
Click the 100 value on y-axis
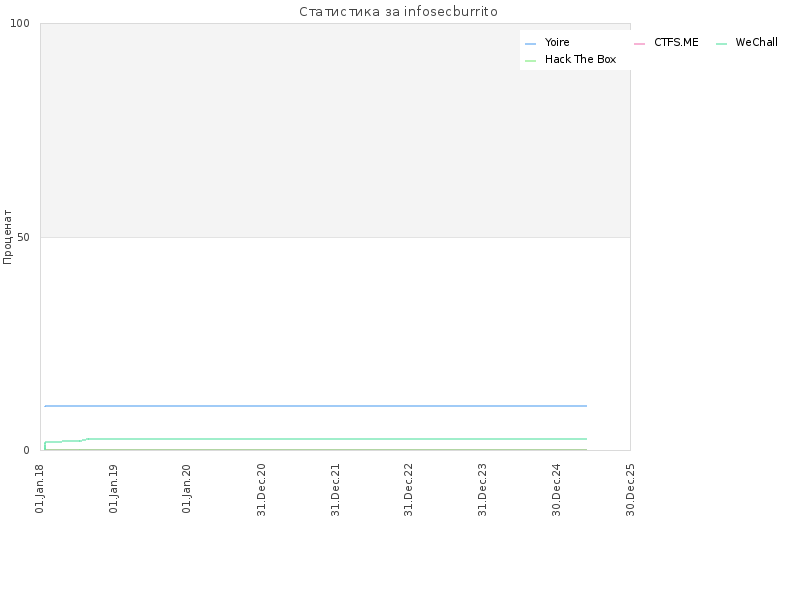click(x=20, y=23)
